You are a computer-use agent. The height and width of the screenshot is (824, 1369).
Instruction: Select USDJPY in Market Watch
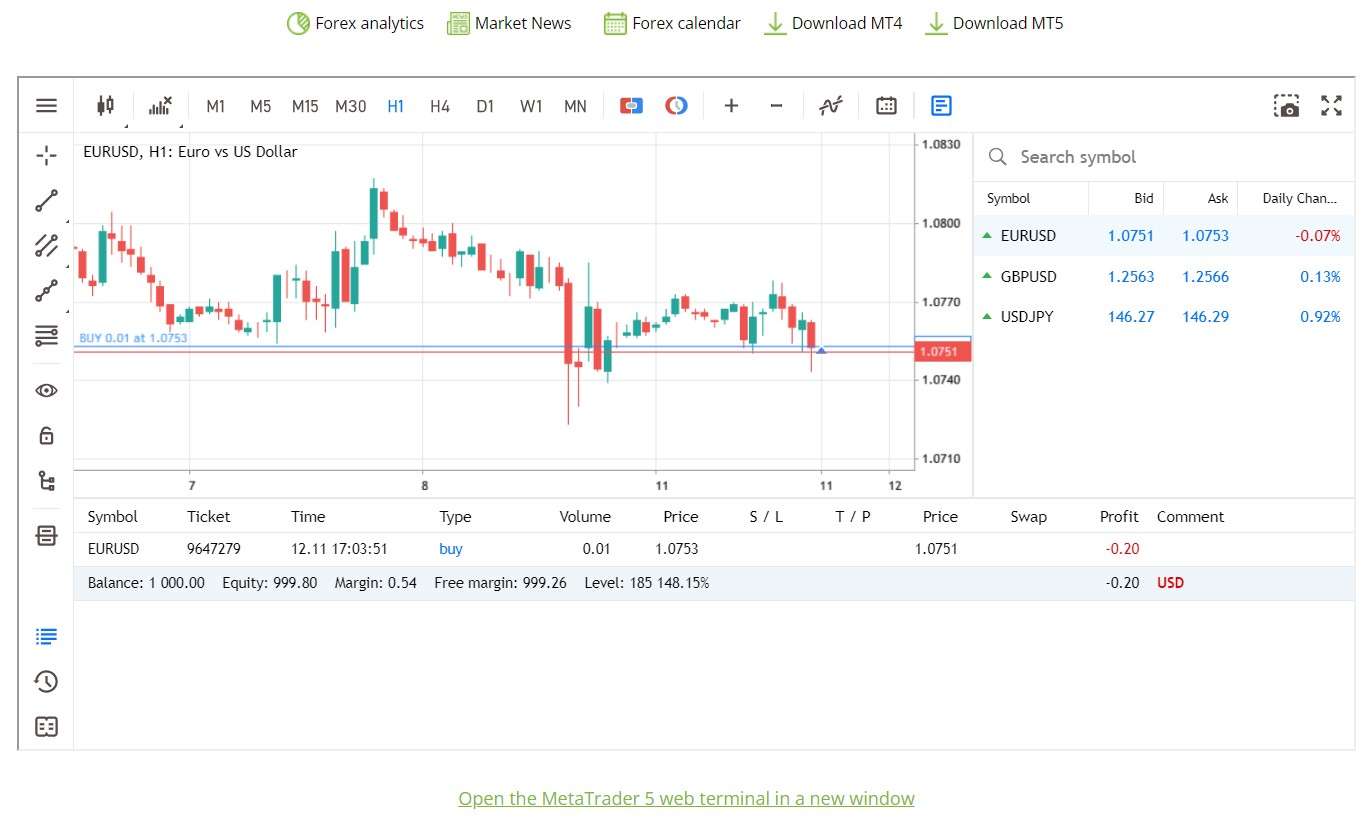click(1164, 317)
